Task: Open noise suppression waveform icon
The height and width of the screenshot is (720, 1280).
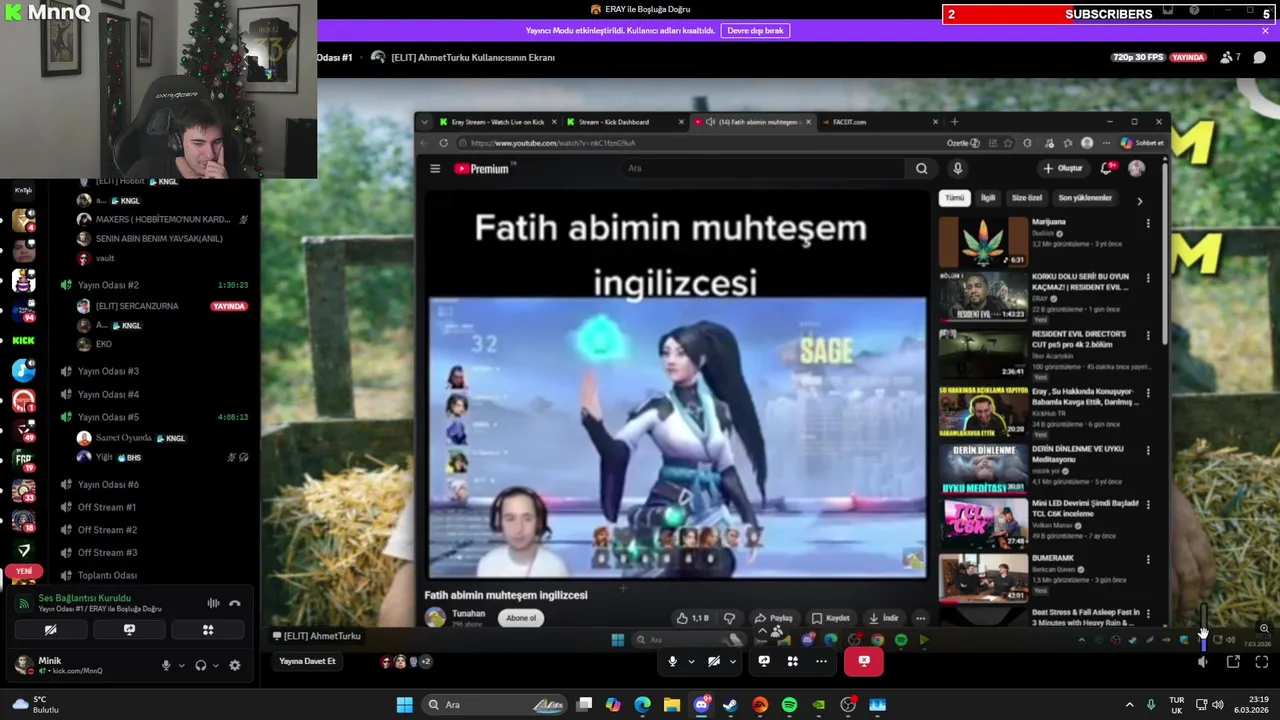Action: click(213, 604)
